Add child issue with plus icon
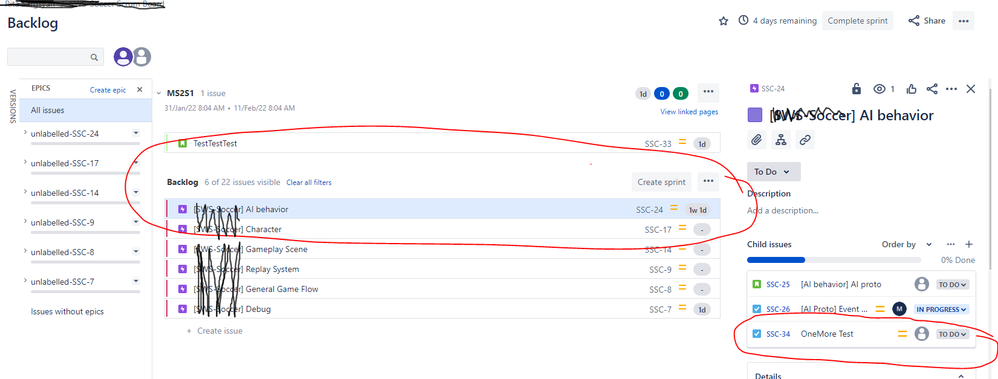Image resolution: width=998 pixels, height=379 pixels. (969, 244)
